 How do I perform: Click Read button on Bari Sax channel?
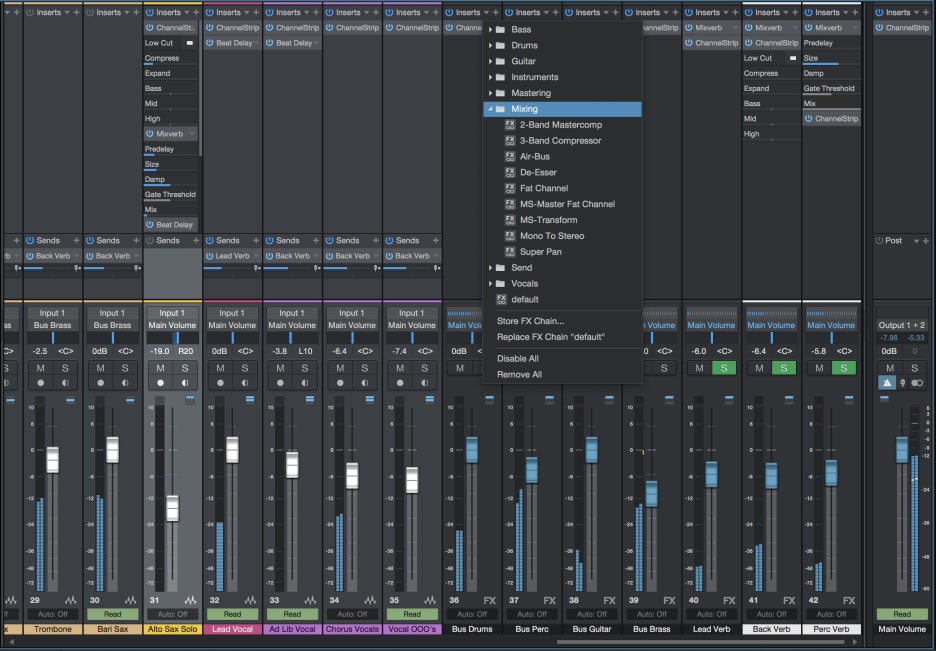(x=113, y=614)
